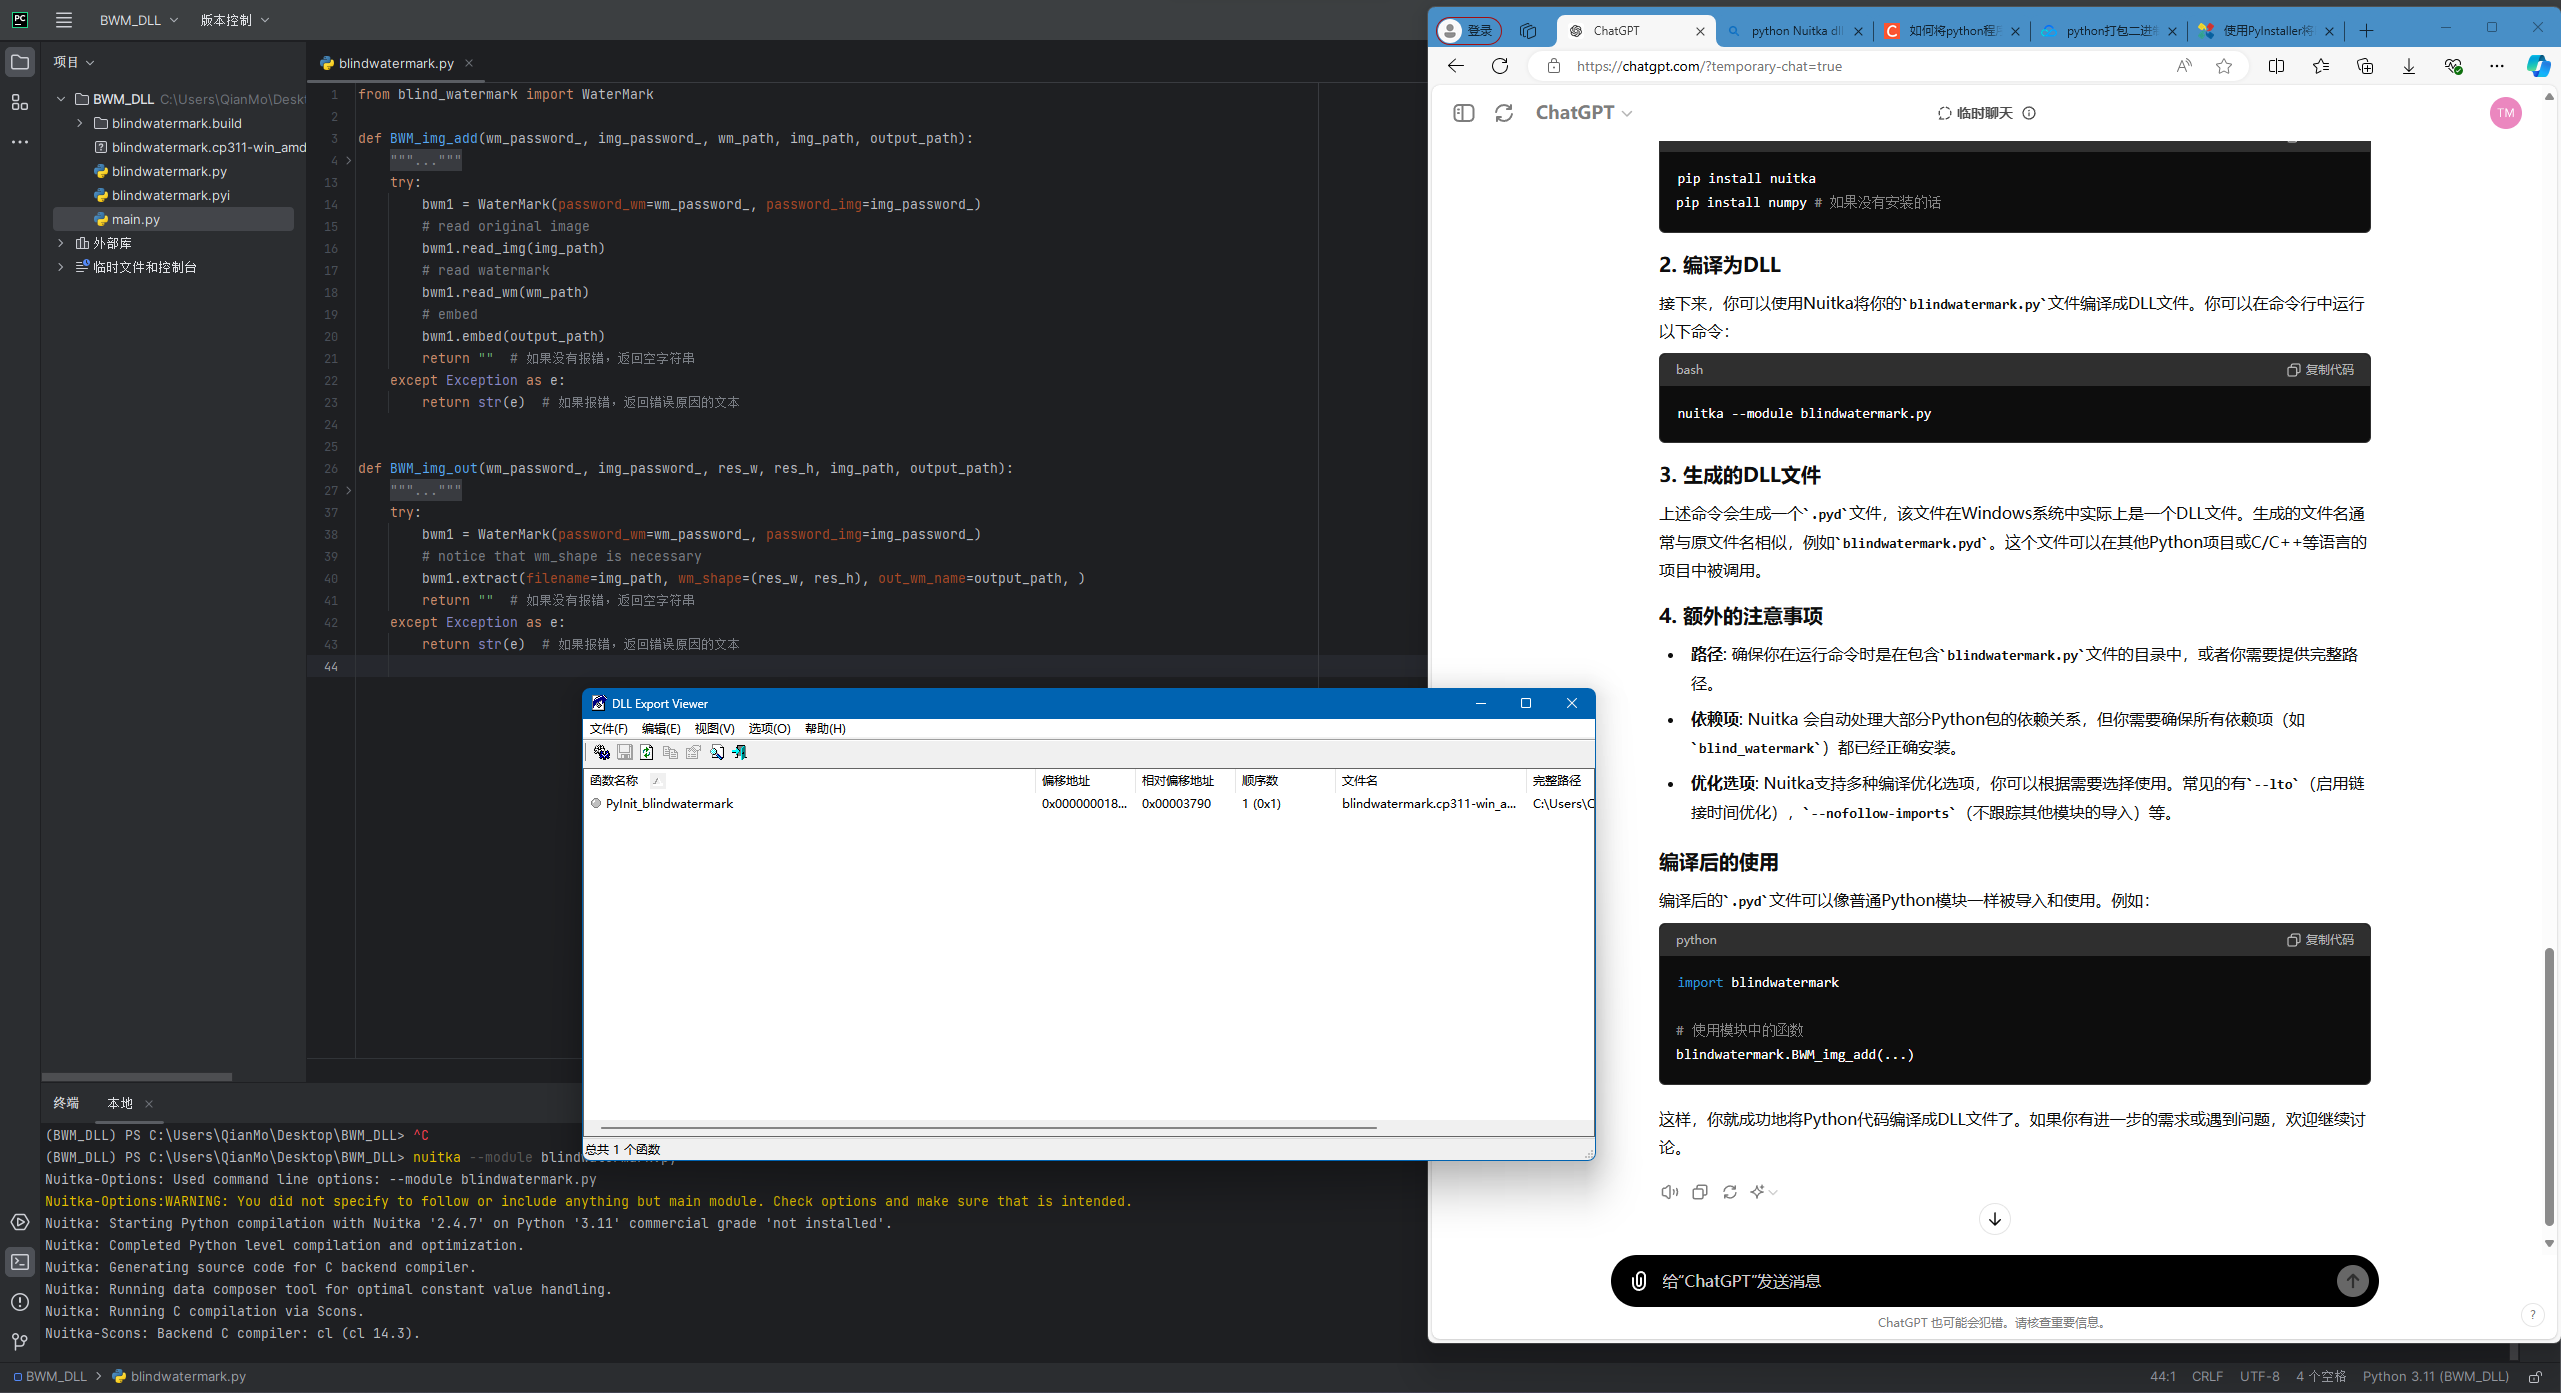The height and width of the screenshot is (1393, 2561).
Task: Open the 视图(V) menu in DLL Export Viewer
Action: (x=714, y=728)
